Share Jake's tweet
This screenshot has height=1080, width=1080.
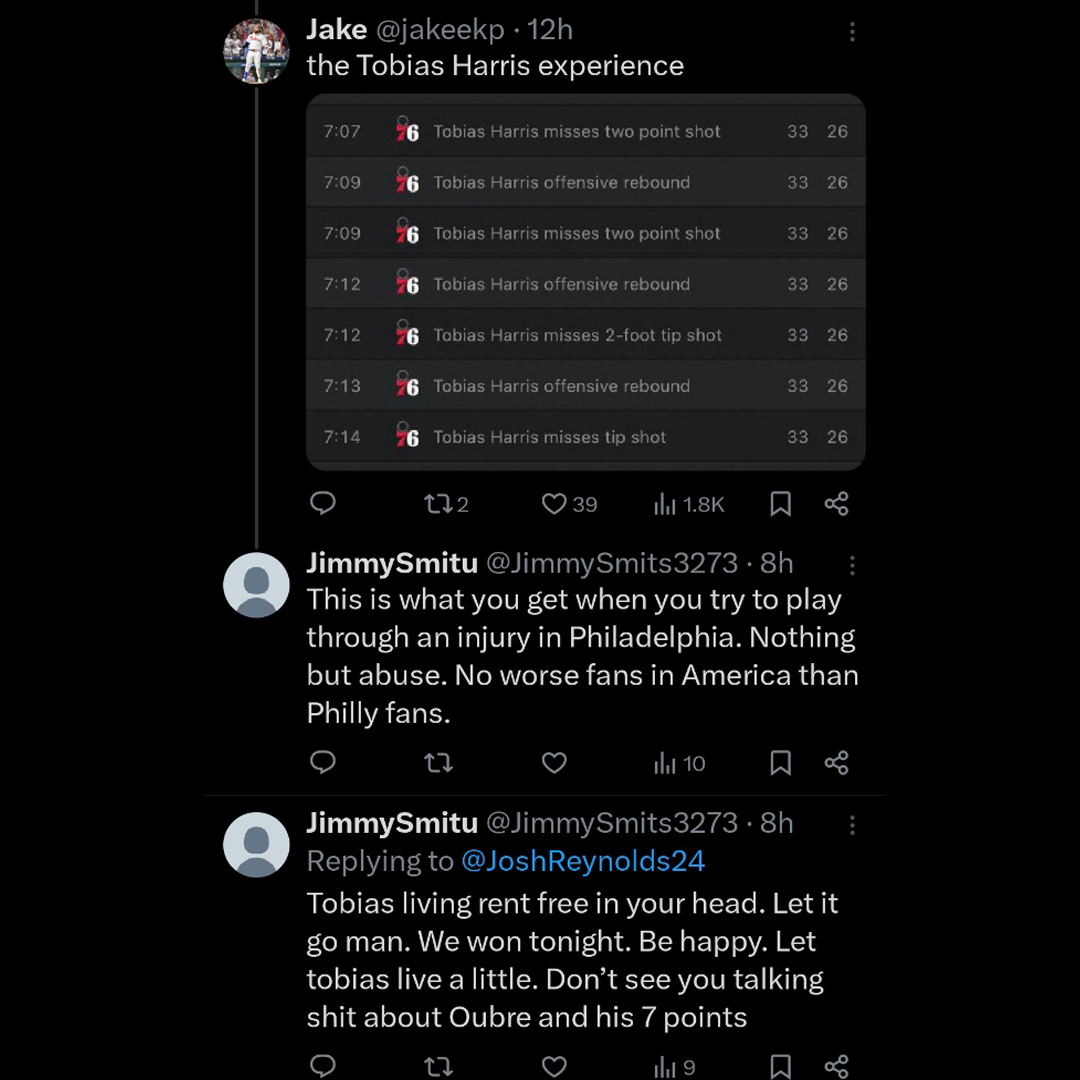(837, 504)
